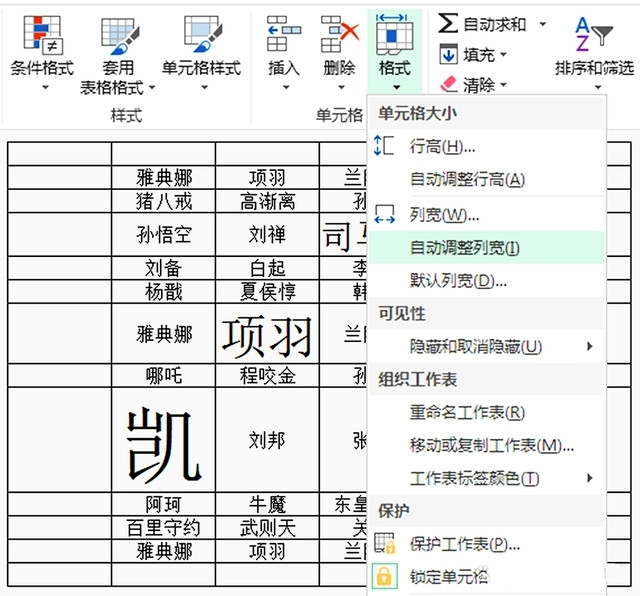This screenshot has height=596, width=640.
Task: Expand the Clear (清除) dropdown
Action: 503,85
